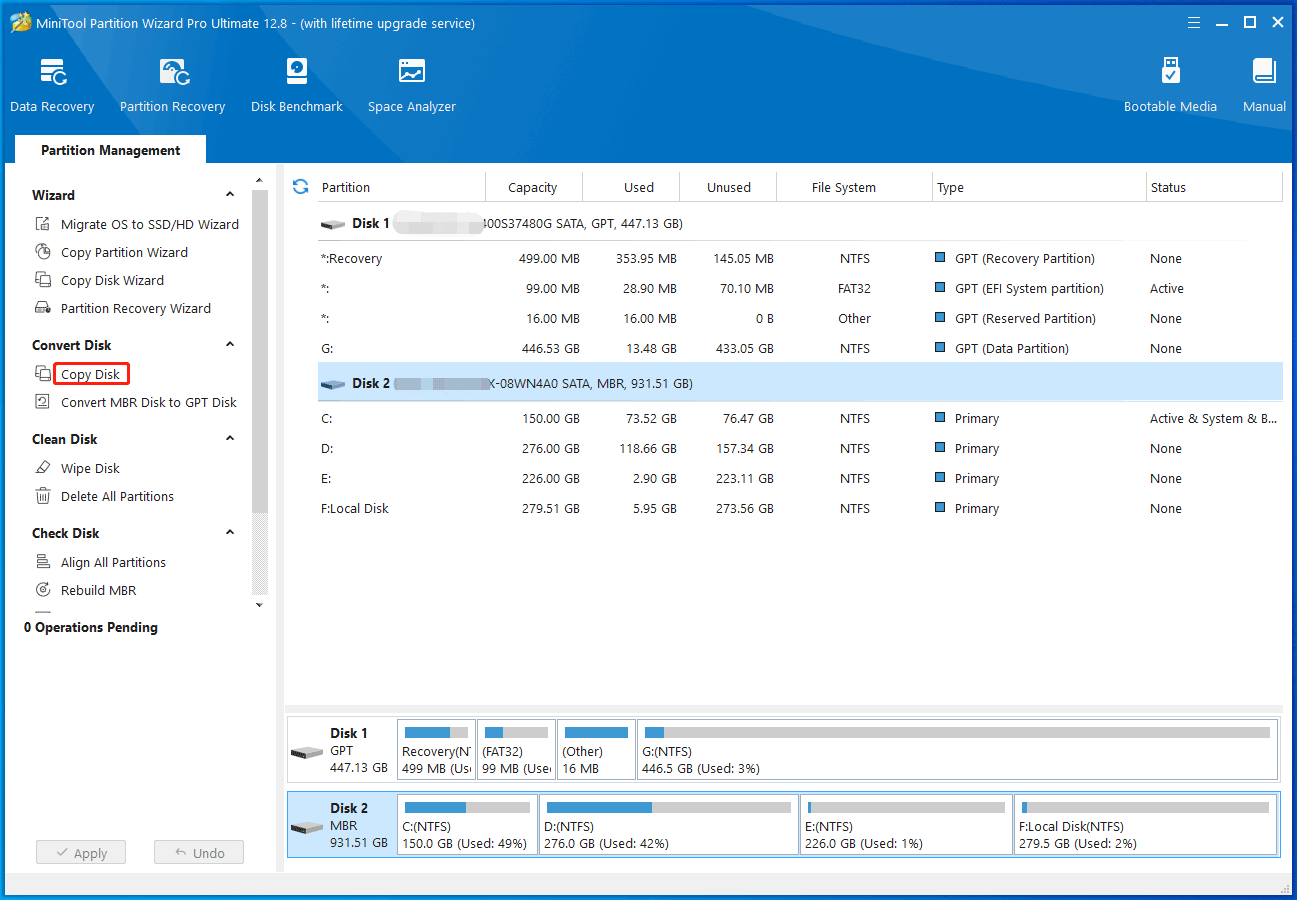Click Delete All Partitions trash icon
The image size is (1297, 900).
(x=43, y=496)
